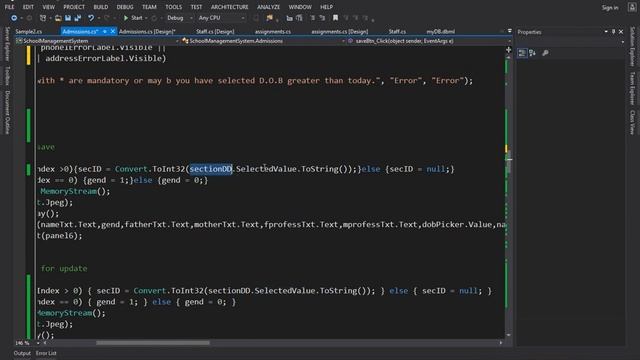
Task: Click the Undo toolbar icon
Action: [91, 18]
